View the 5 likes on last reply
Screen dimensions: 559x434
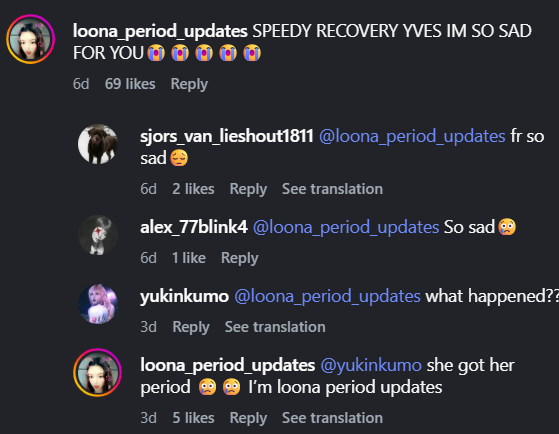coord(193,418)
